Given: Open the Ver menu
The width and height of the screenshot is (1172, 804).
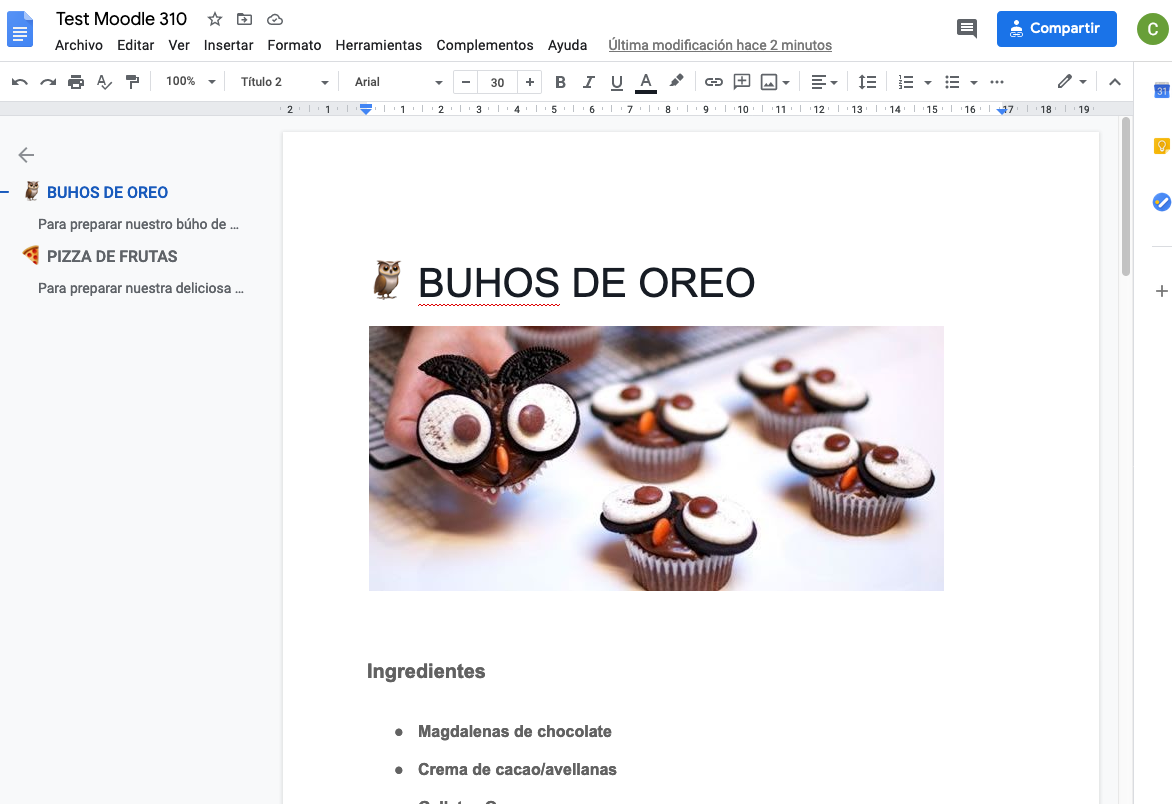Looking at the screenshot, I should (x=179, y=46).
